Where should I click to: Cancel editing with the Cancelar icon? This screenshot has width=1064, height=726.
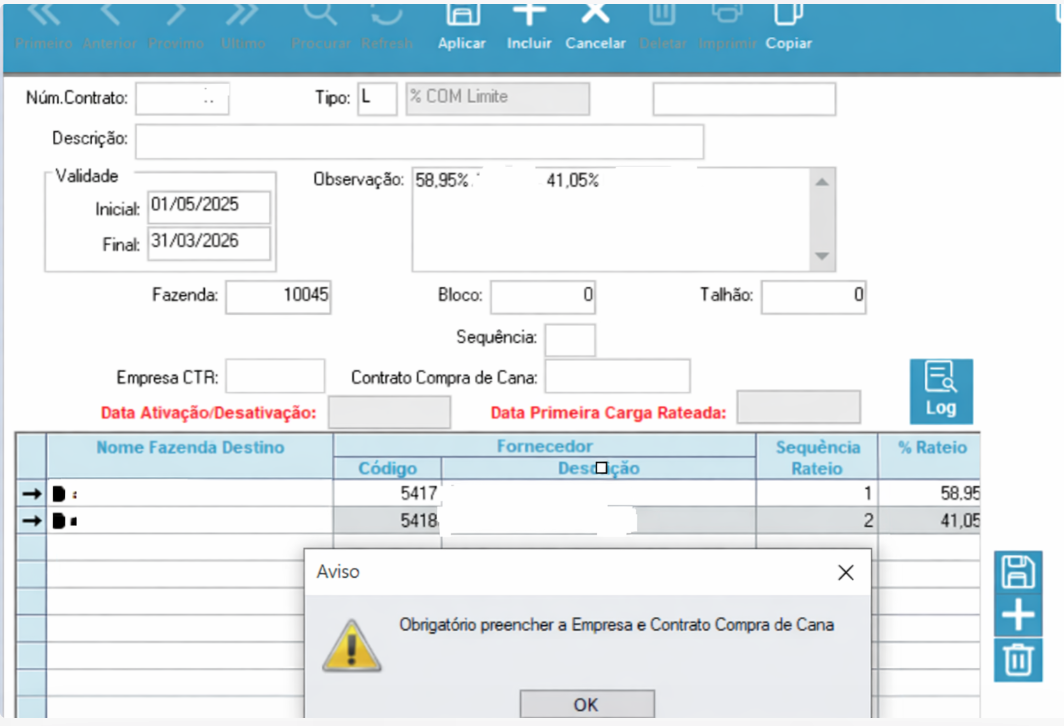595,26
